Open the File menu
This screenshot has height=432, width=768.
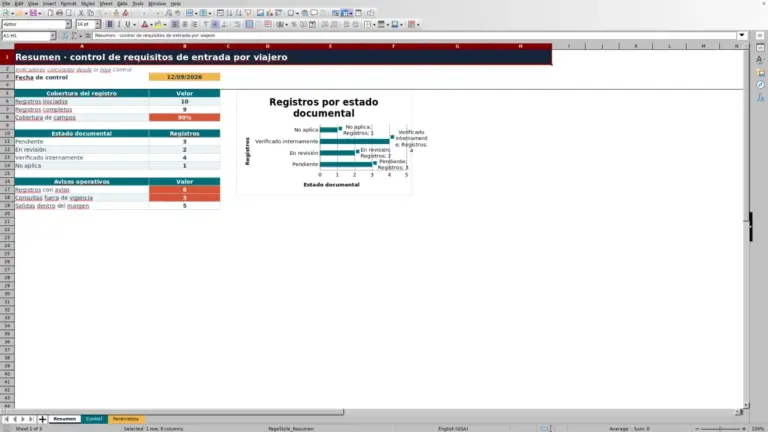(6, 3)
